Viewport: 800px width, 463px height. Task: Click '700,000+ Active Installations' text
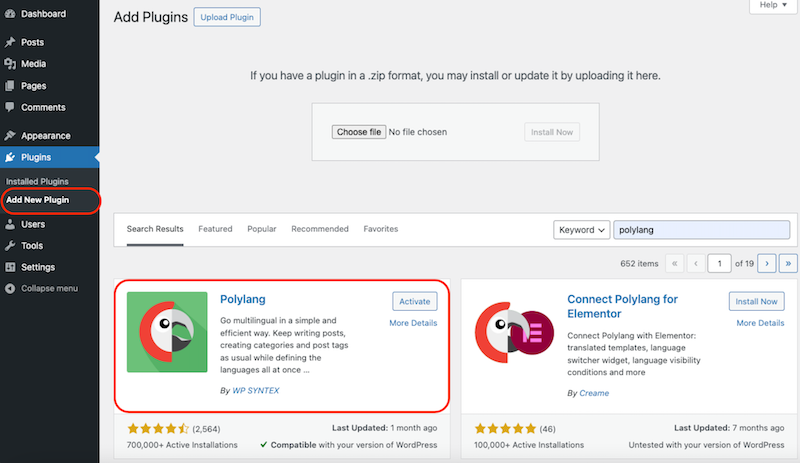pyautogui.click(x=182, y=445)
